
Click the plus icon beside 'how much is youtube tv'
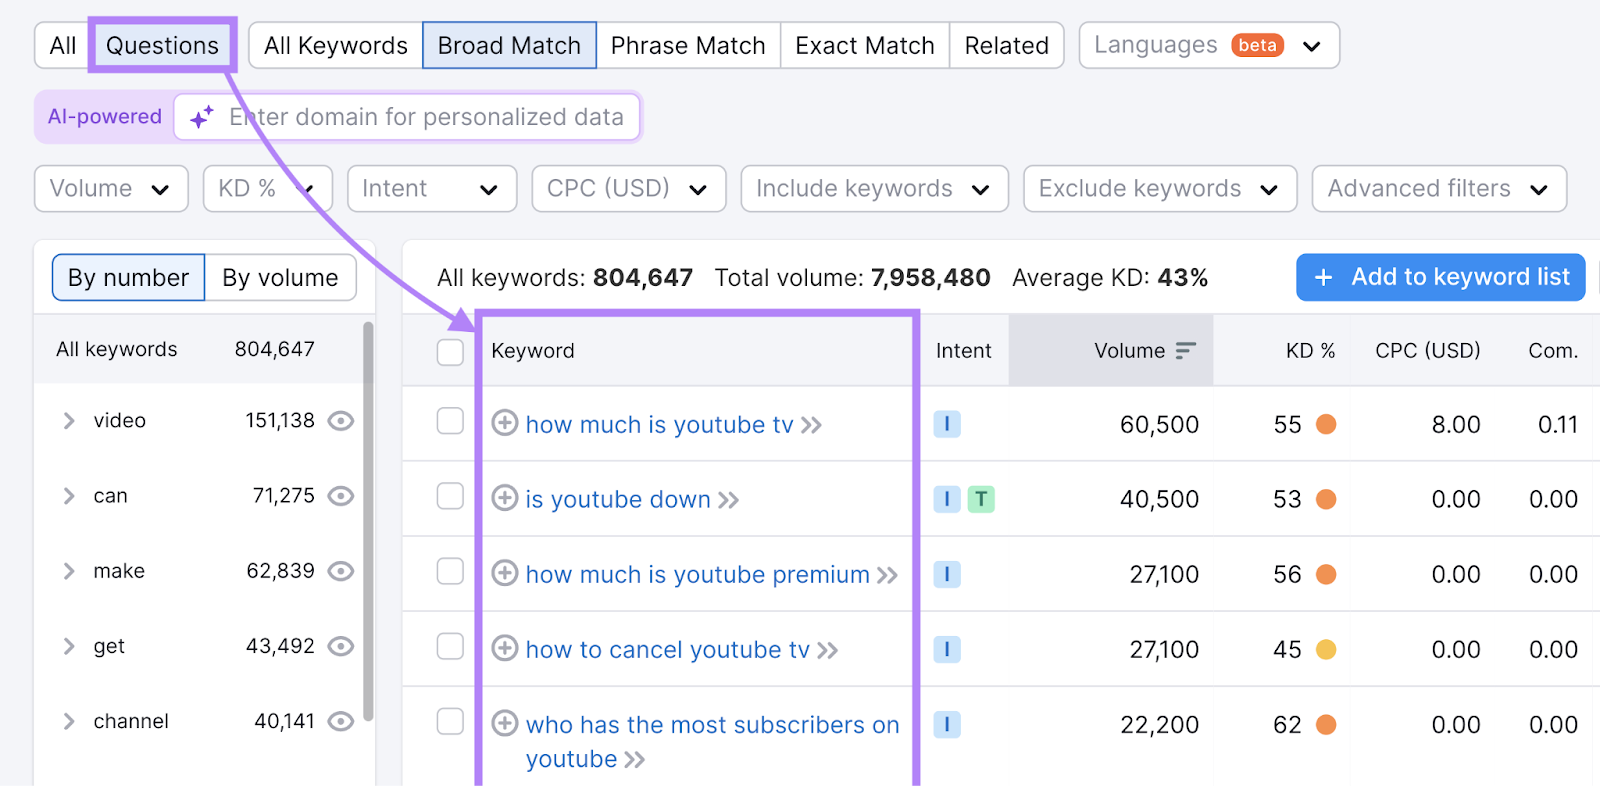(505, 423)
